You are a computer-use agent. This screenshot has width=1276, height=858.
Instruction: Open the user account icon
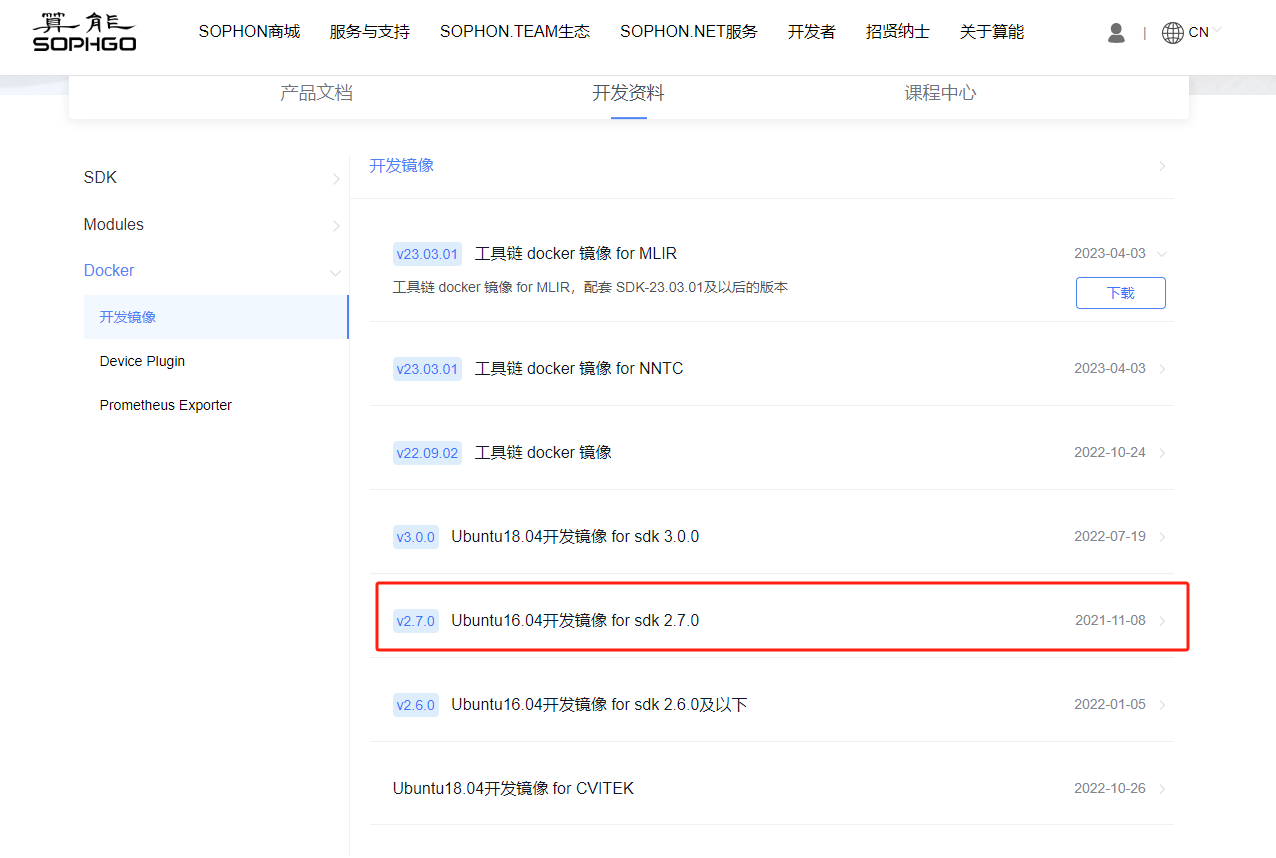pyautogui.click(x=1116, y=32)
